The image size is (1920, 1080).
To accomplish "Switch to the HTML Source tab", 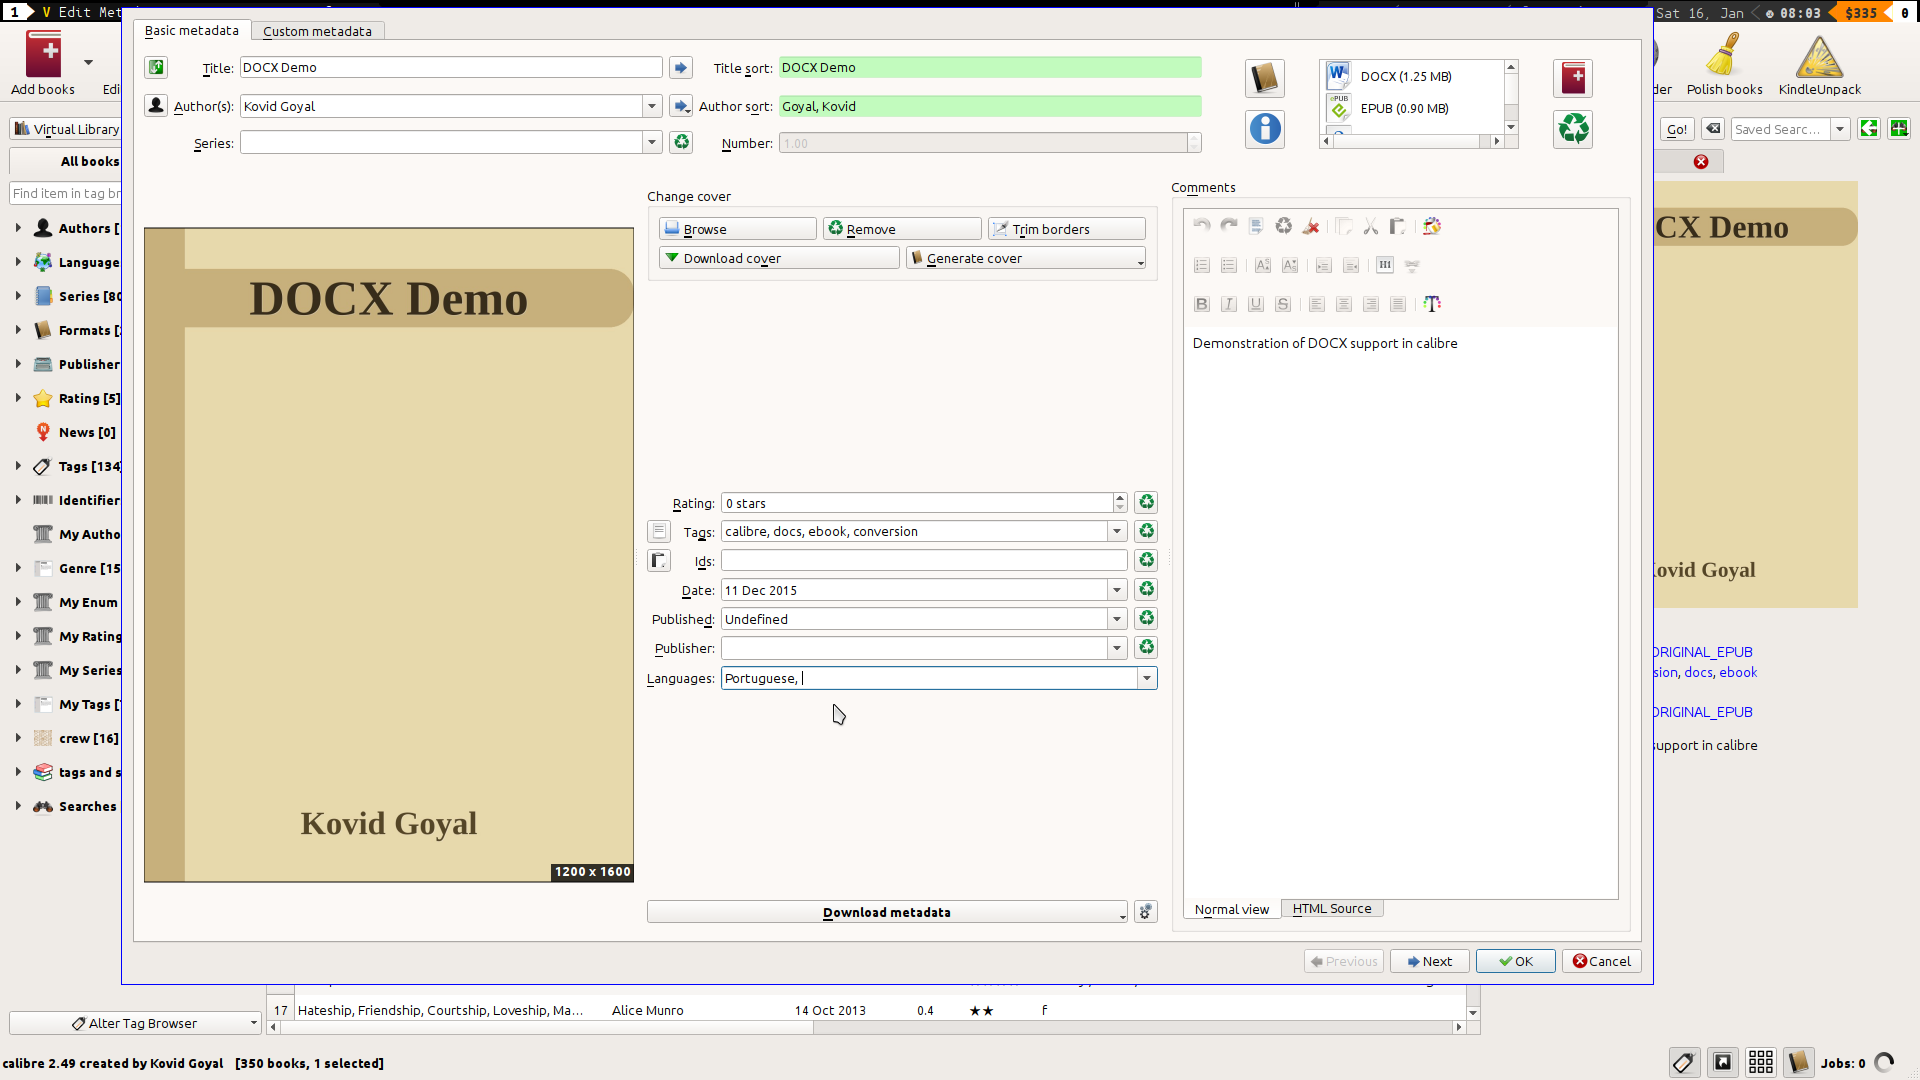I will coord(1331,908).
